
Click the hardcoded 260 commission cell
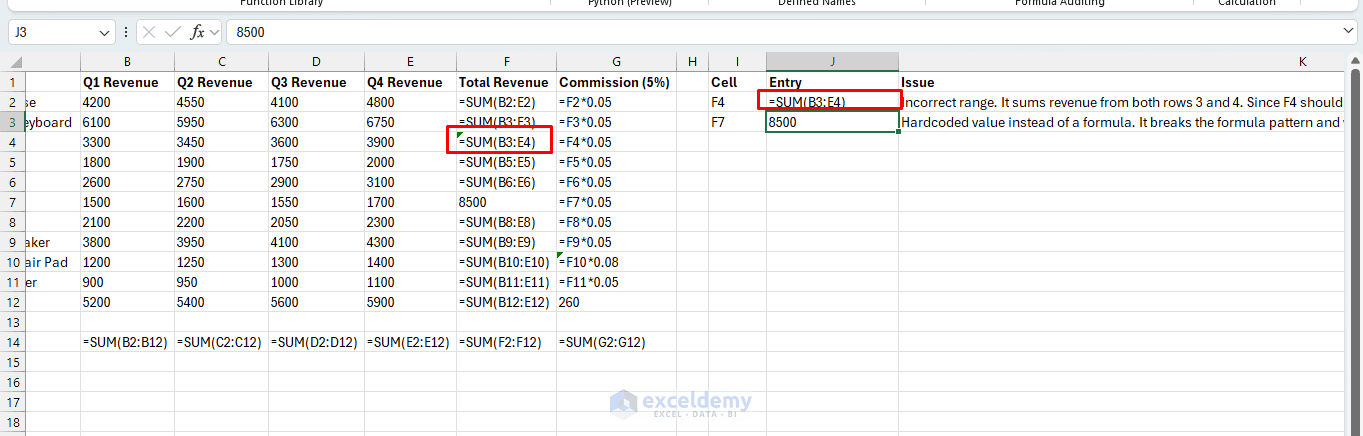616,302
